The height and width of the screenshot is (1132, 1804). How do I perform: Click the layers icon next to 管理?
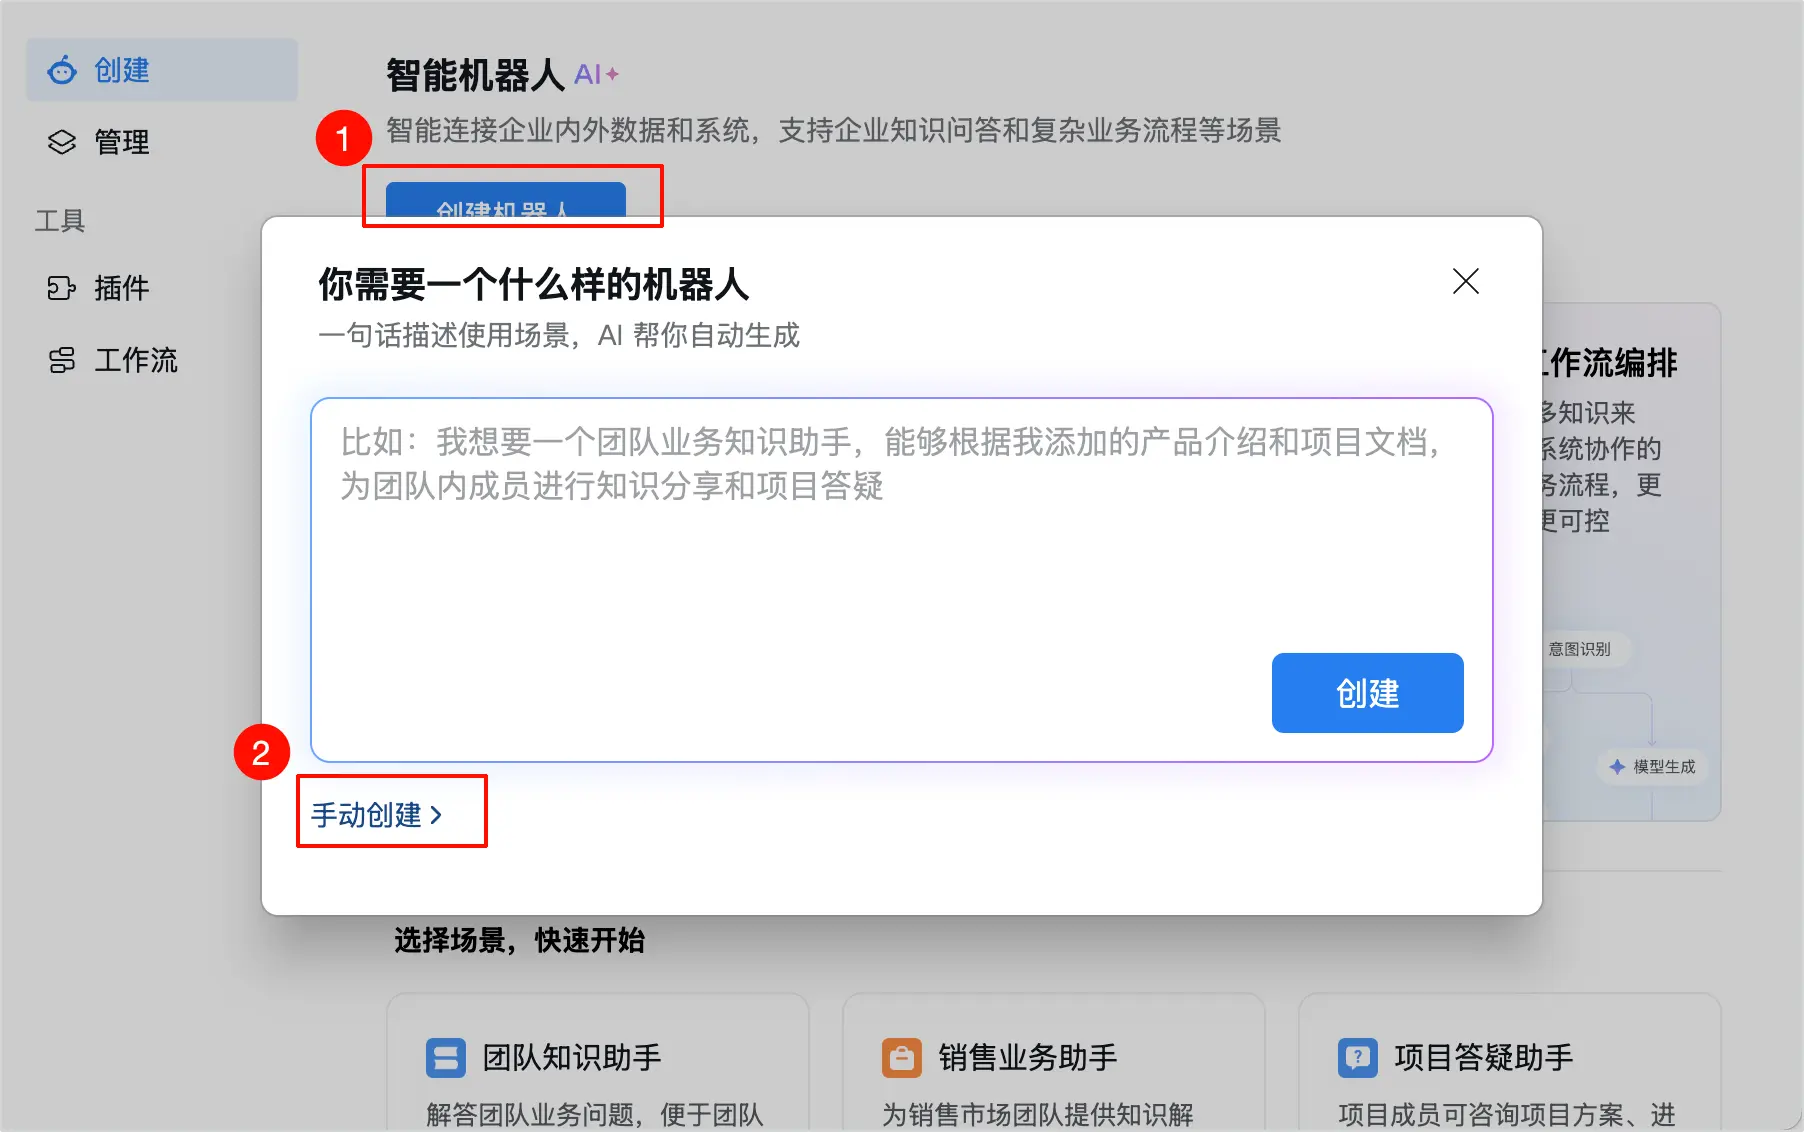61,142
